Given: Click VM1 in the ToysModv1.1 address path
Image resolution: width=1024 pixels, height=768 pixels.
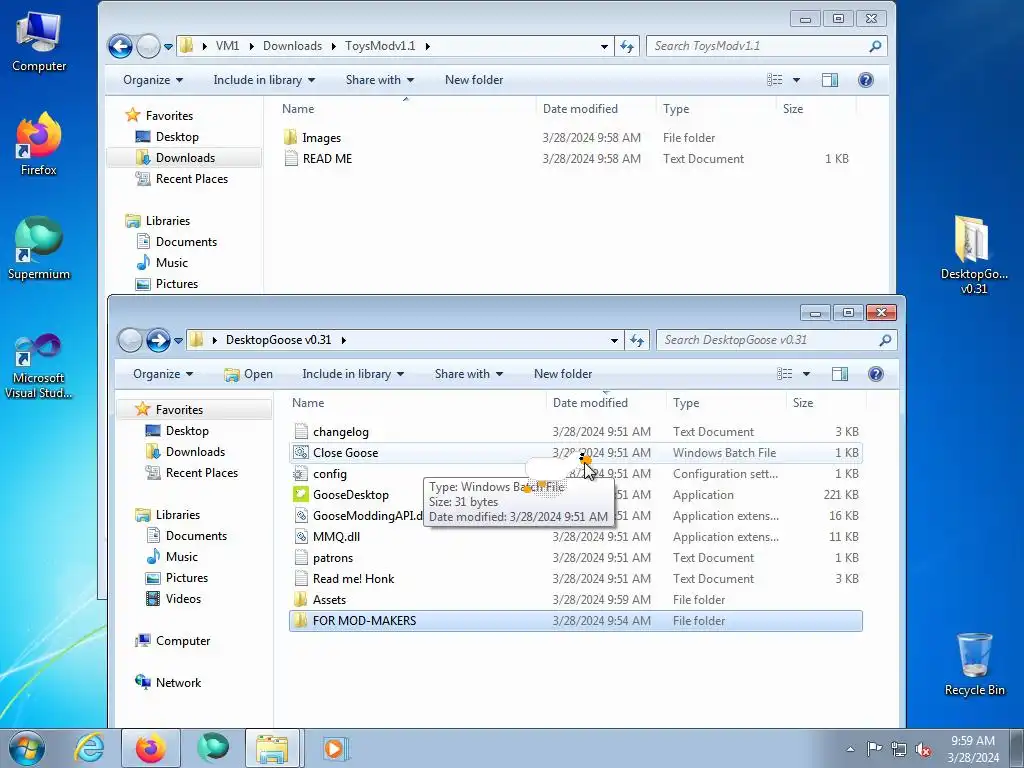Looking at the screenshot, I should tap(227, 46).
